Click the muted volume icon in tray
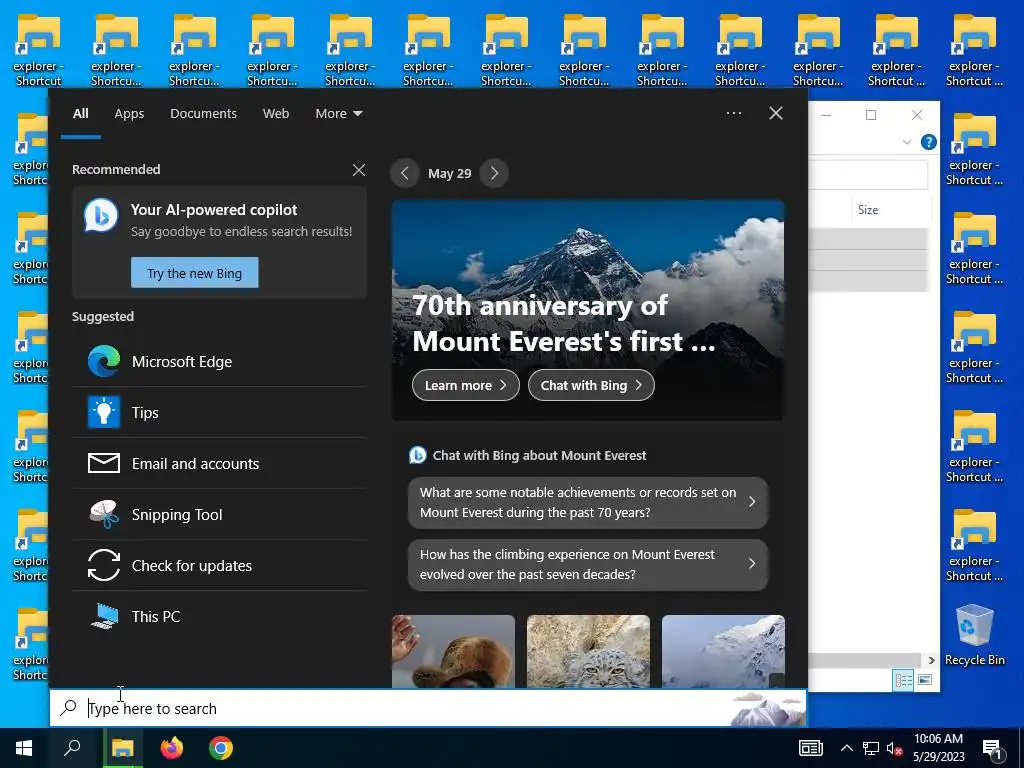The height and width of the screenshot is (768, 1024). [894, 748]
